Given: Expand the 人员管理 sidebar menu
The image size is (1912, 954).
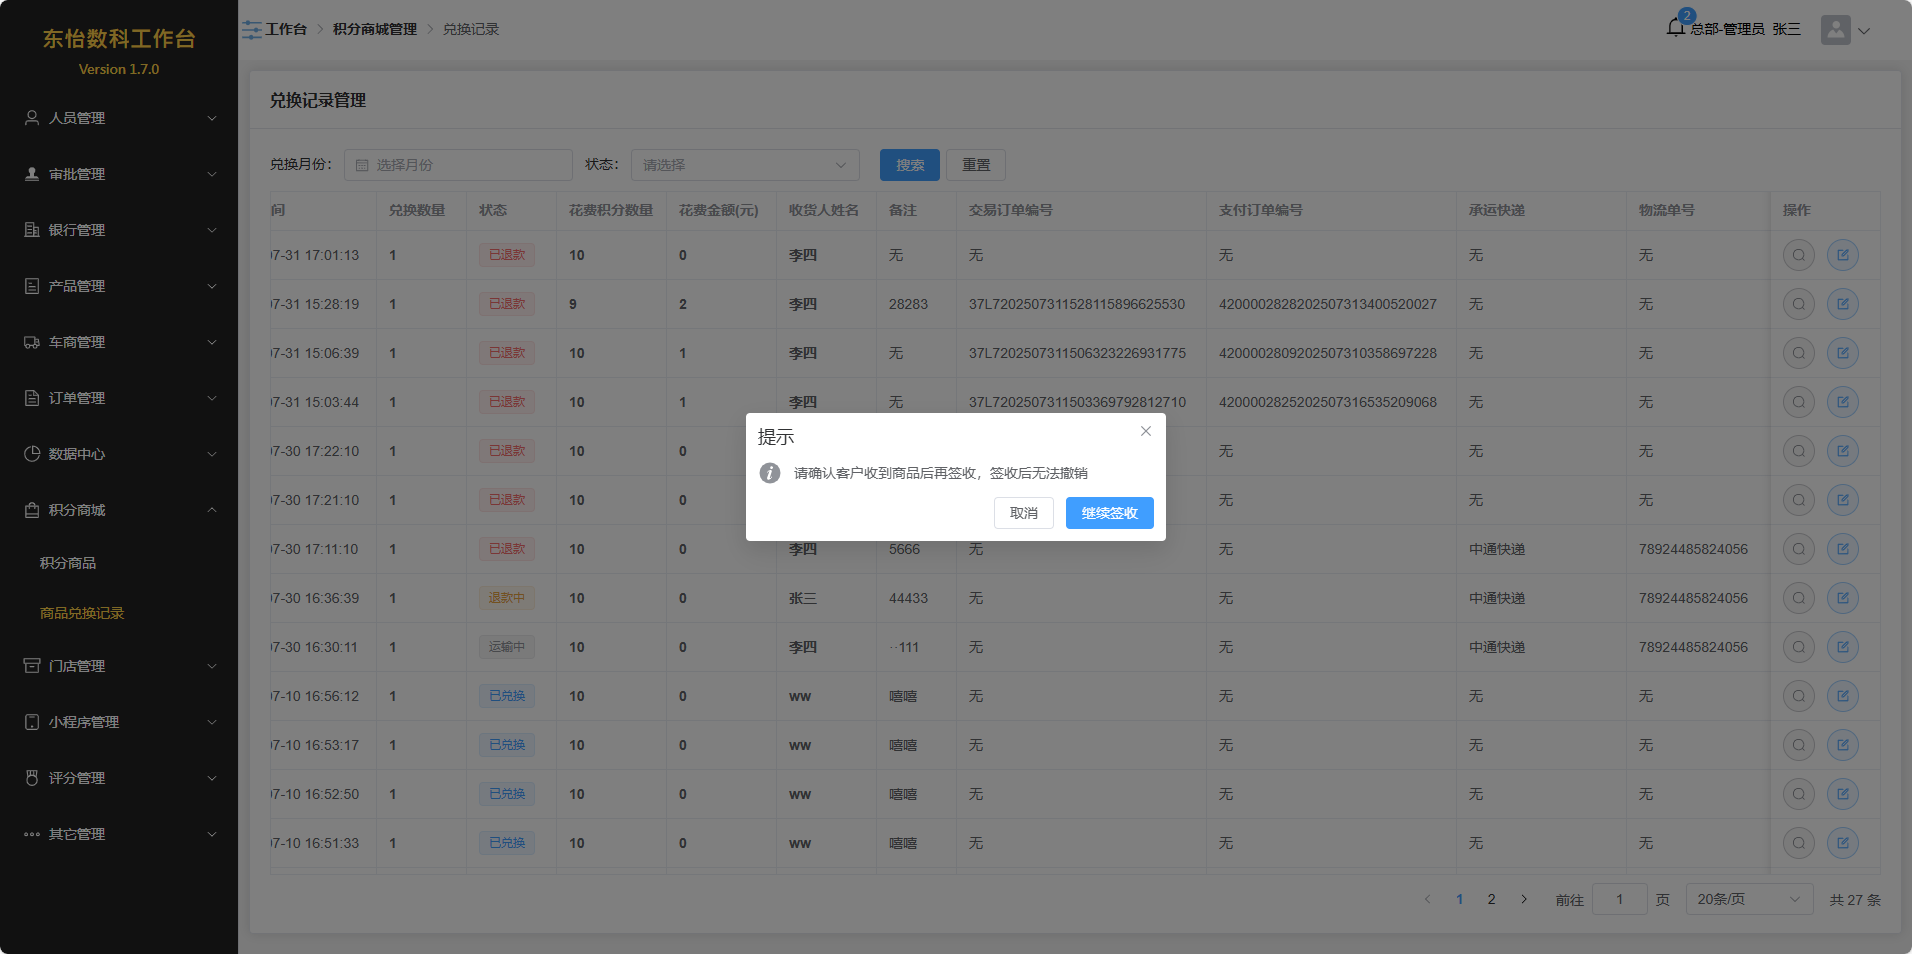Looking at the screenshot, I should (119, 118).
